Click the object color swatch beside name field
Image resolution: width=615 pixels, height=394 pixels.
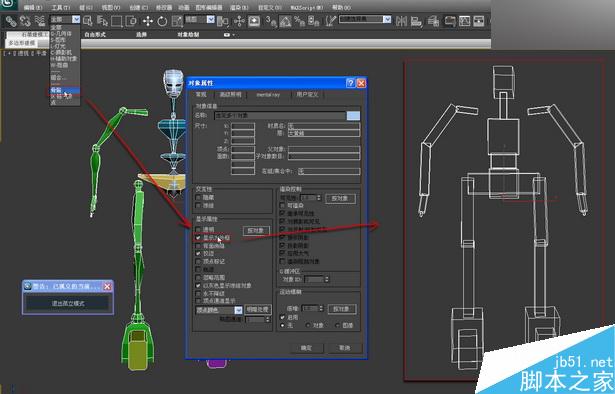coord(353,116)
